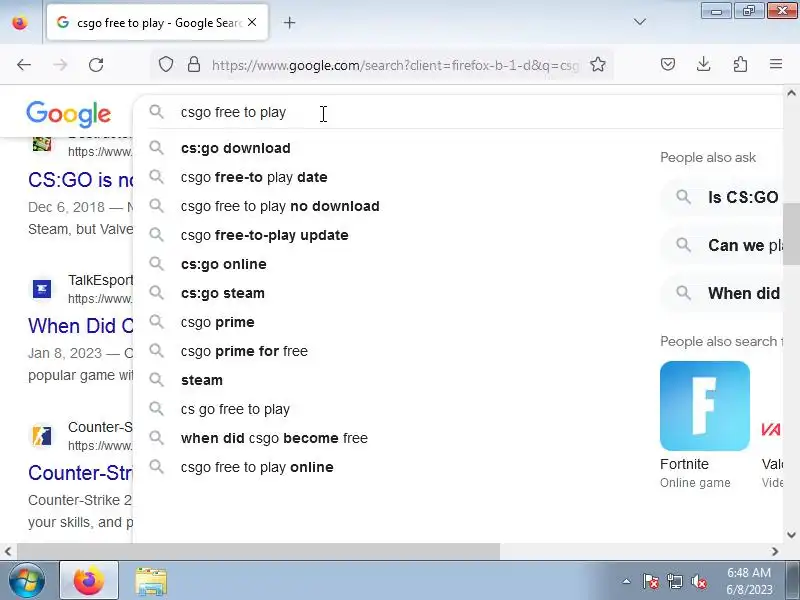Open a new tab with the plus button

[x=289, y=22]
